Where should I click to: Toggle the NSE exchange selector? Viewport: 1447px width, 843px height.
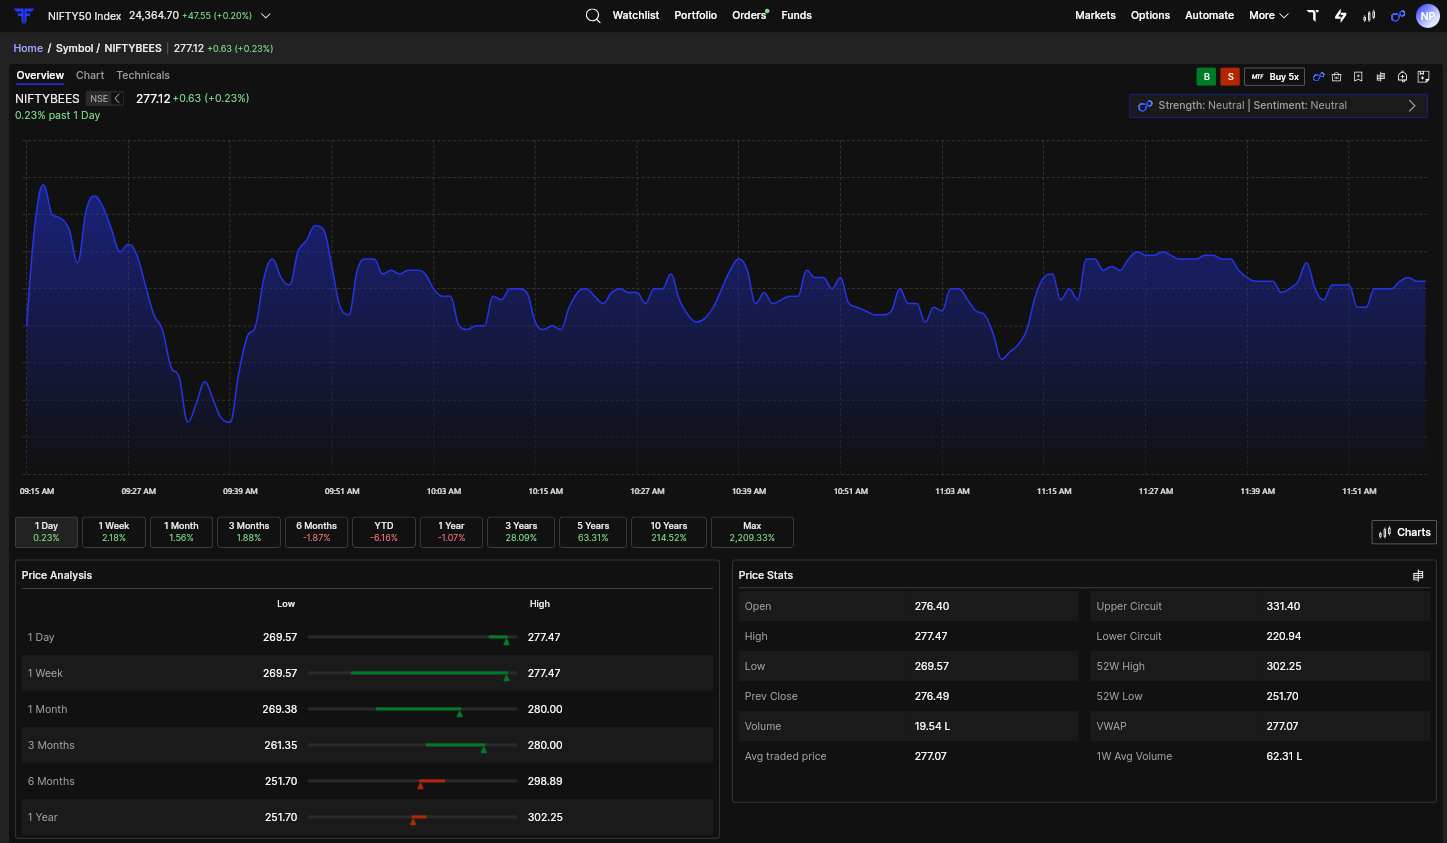[x=105, y=99]
